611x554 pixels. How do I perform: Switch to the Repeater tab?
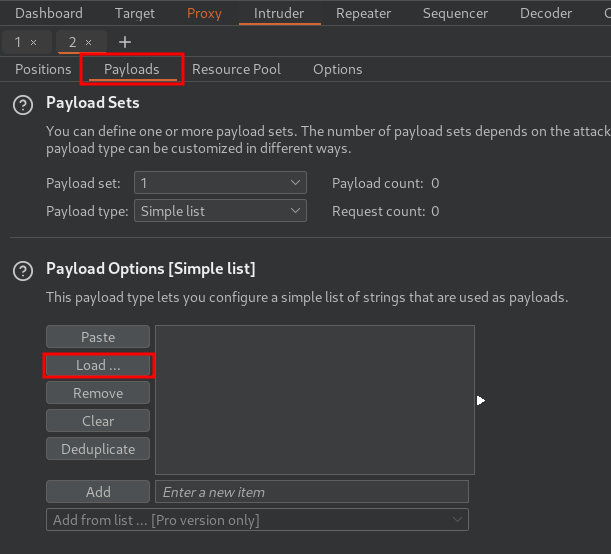click(364, 13)
